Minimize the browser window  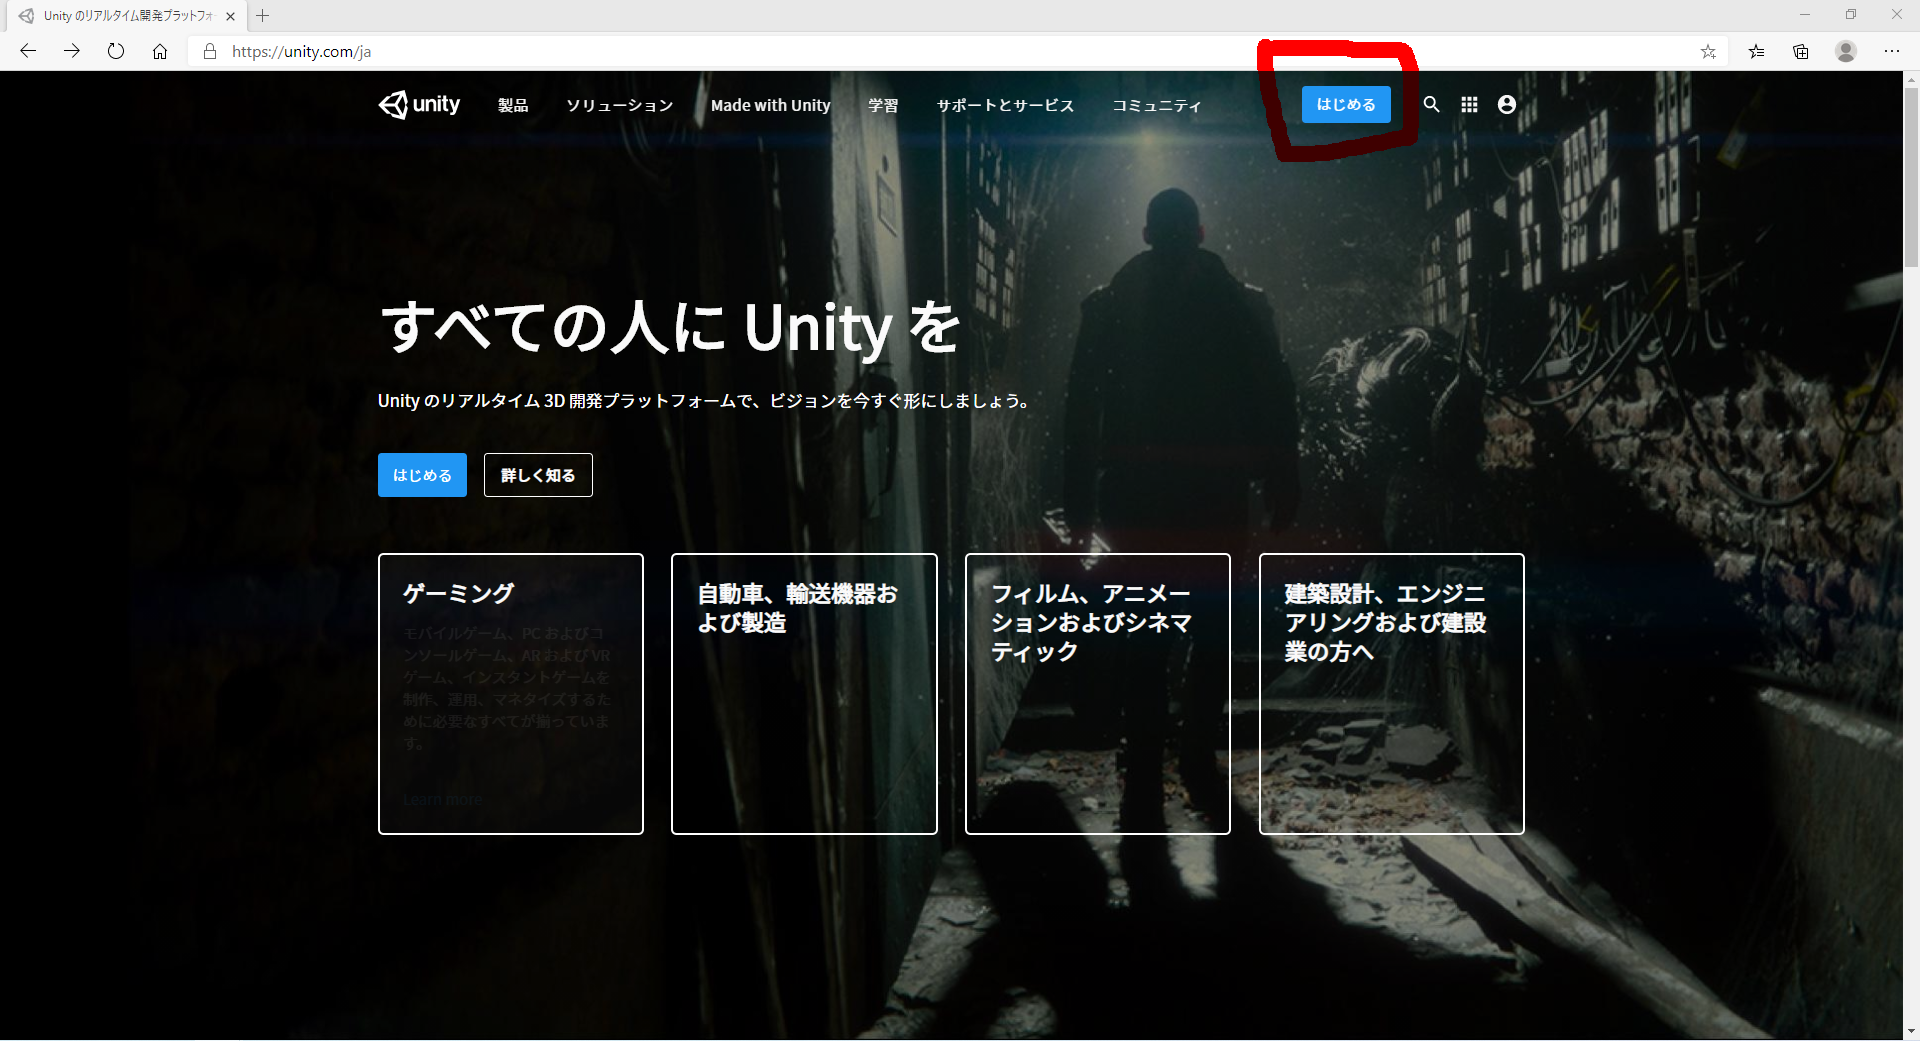1805,15
